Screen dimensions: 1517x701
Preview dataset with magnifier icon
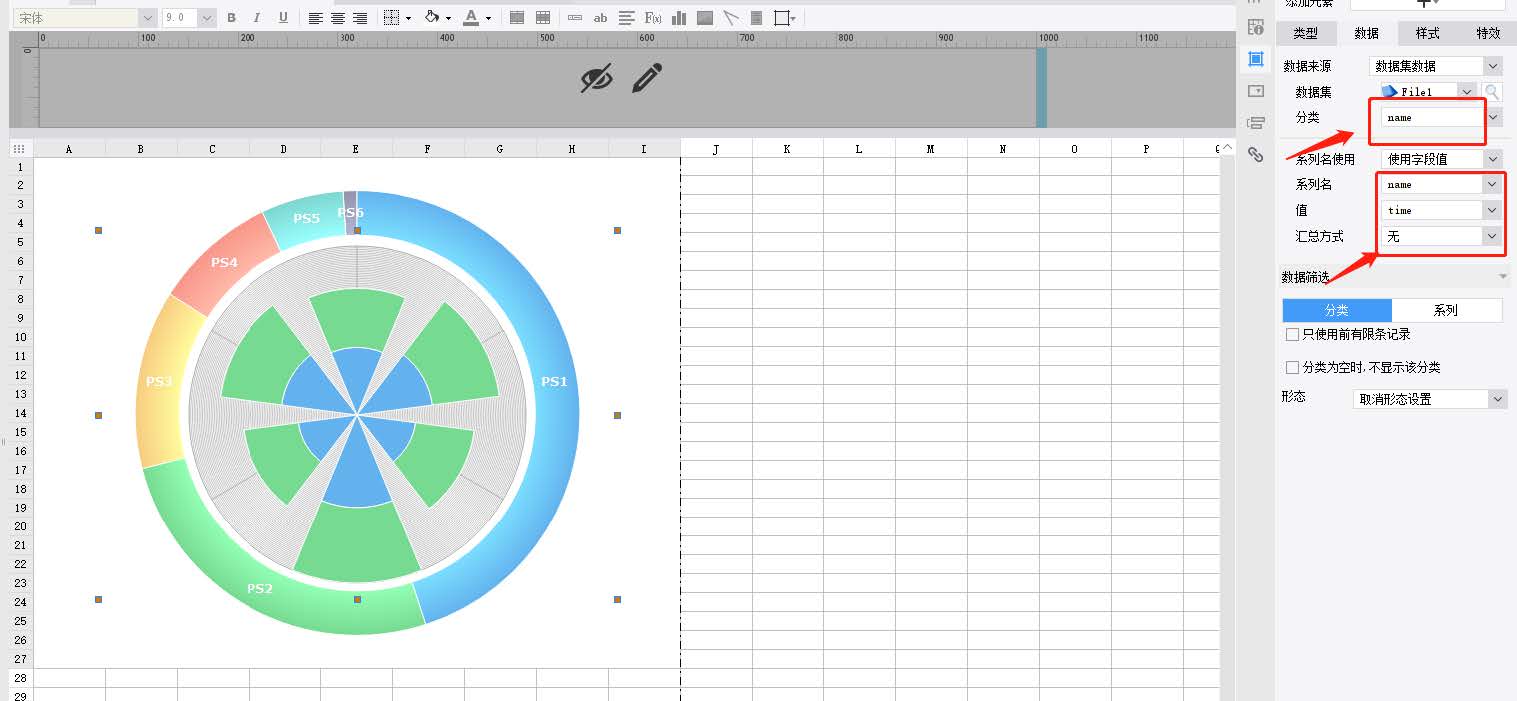tap(1492, 92)
